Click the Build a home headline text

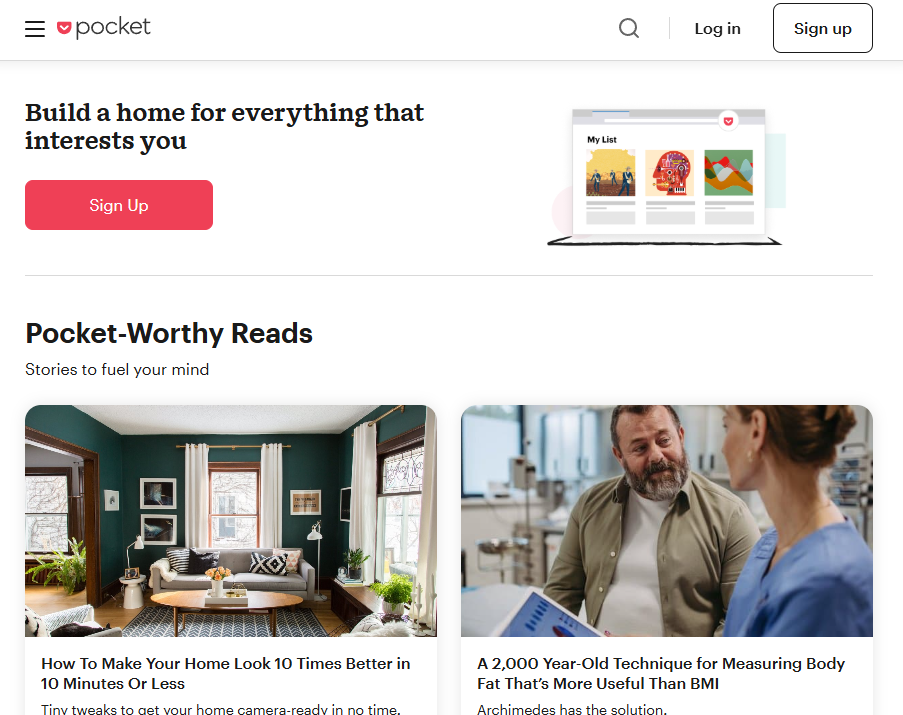pyautogui.click(x=225, y=126)
